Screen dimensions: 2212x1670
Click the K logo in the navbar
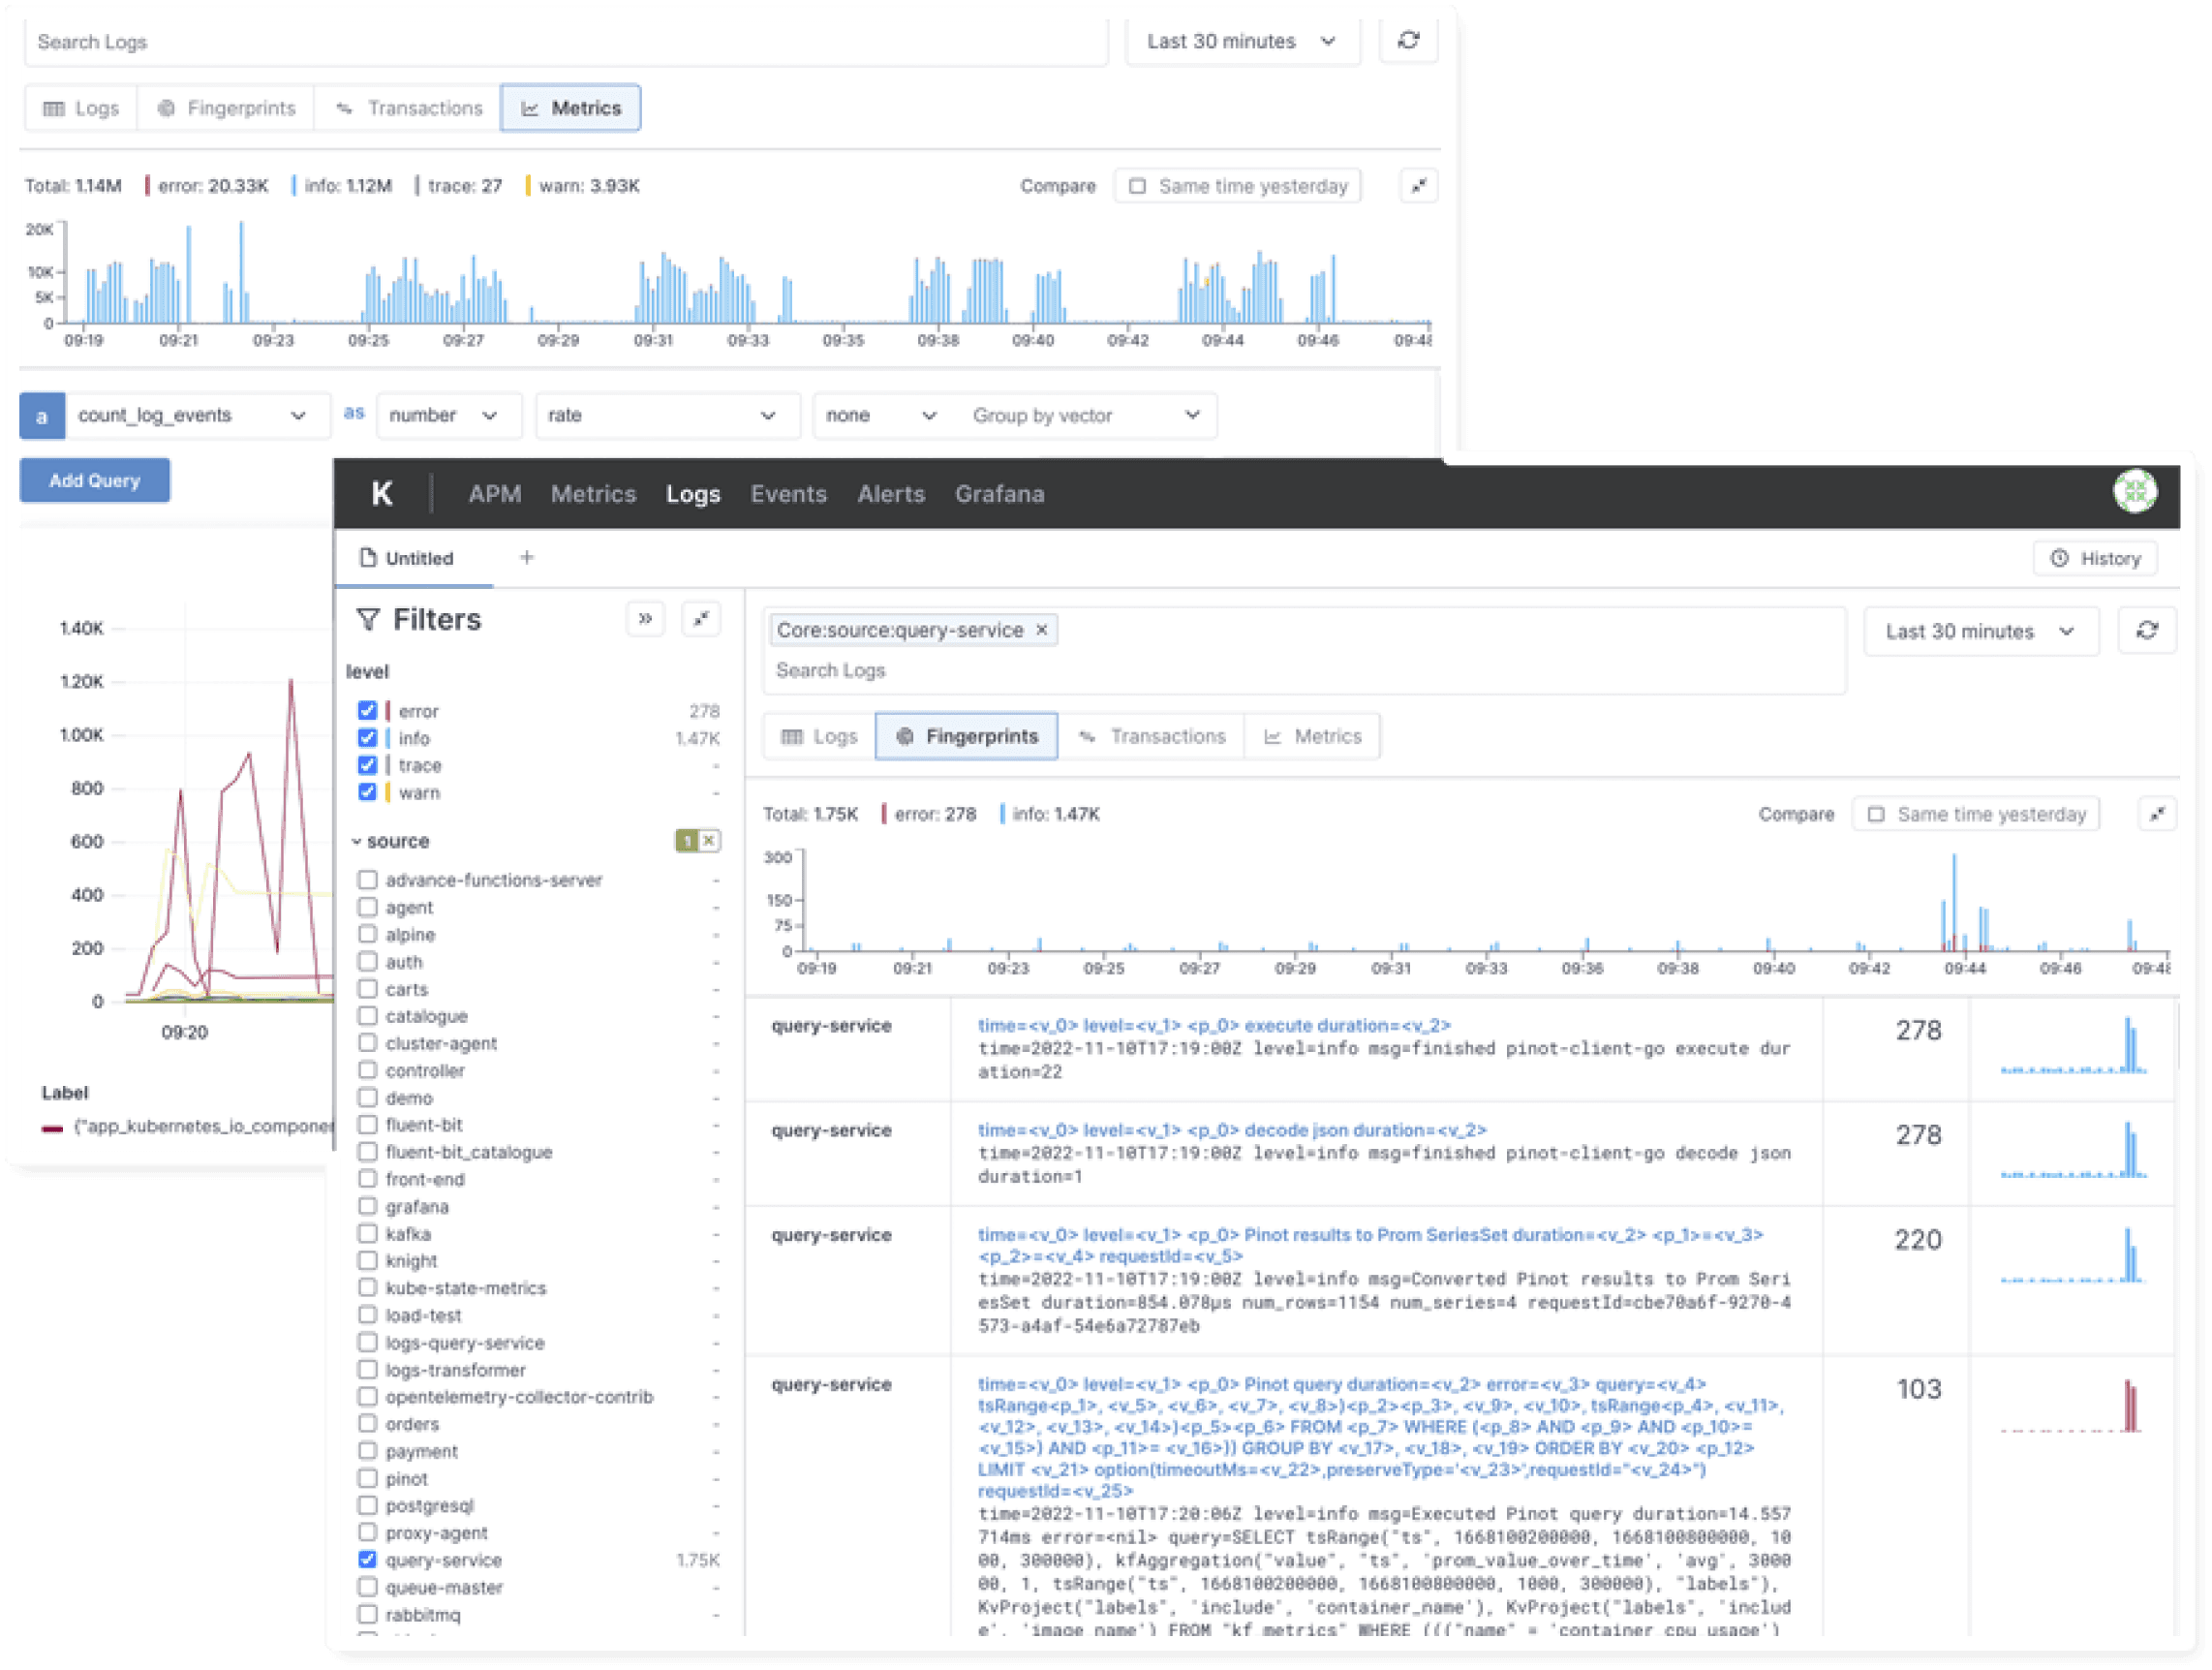382,494
